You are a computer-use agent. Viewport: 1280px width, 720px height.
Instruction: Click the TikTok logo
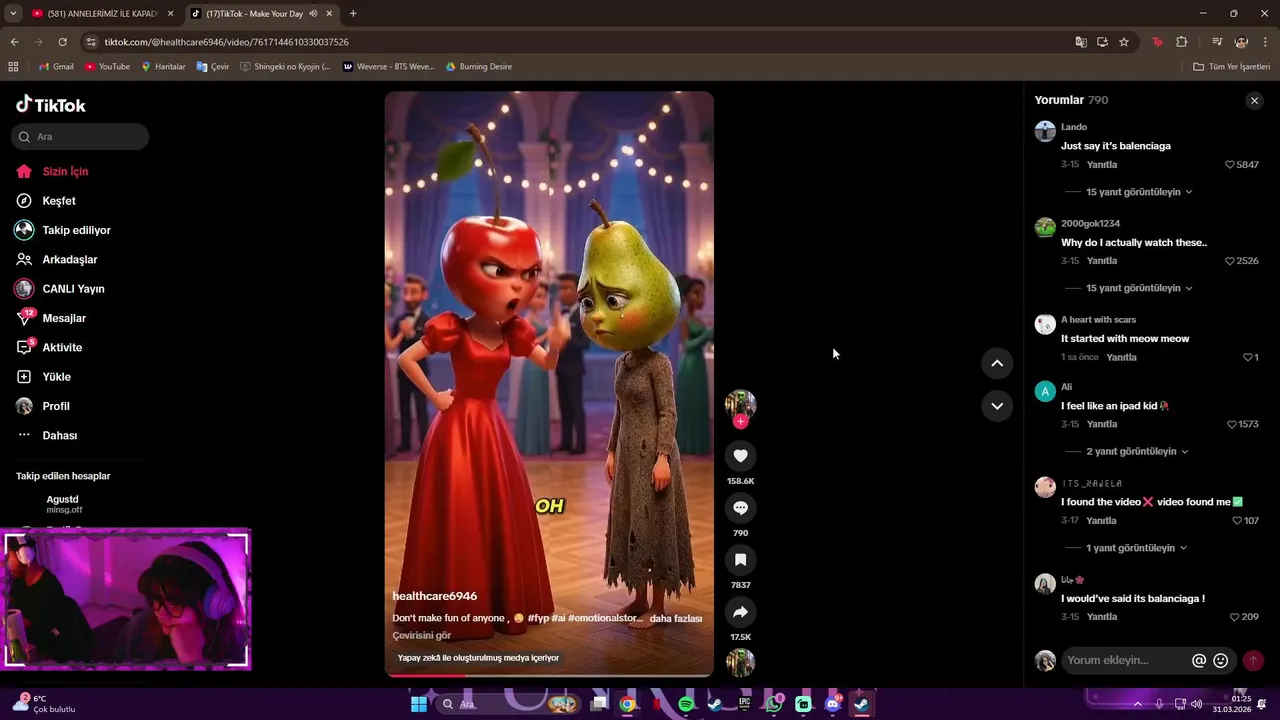pos(51,105)
